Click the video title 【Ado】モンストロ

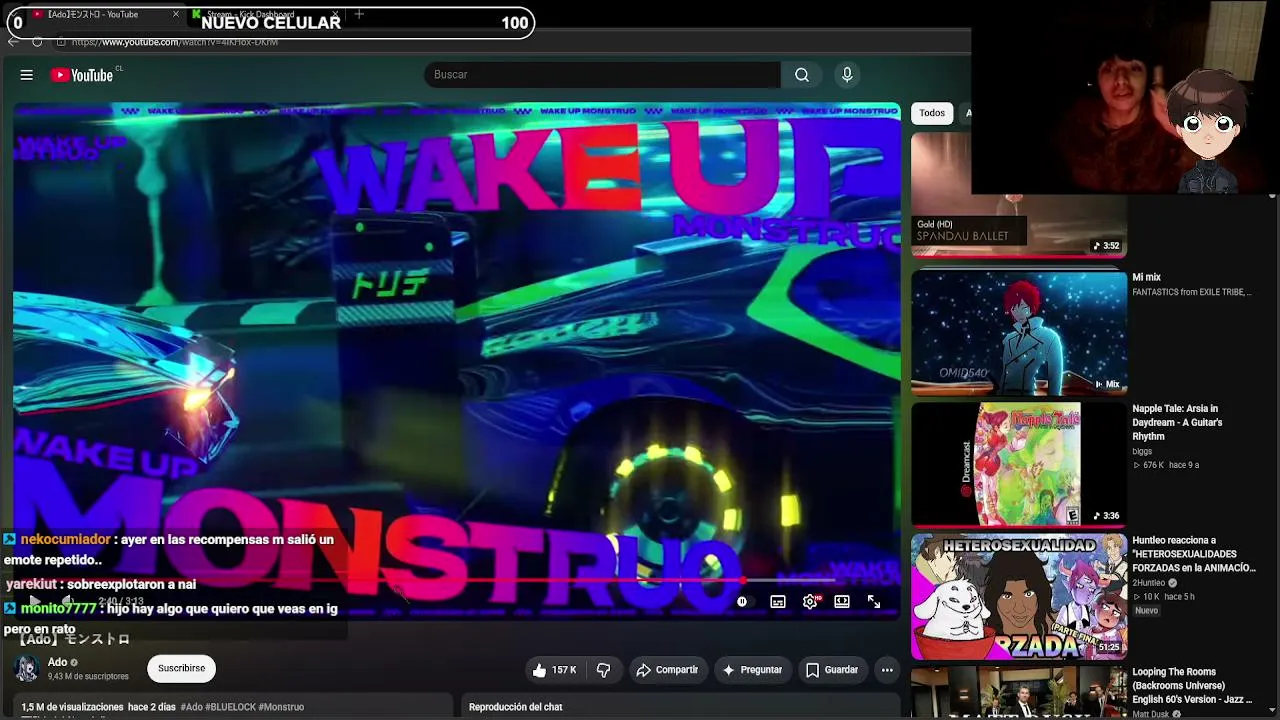point(75,639)
